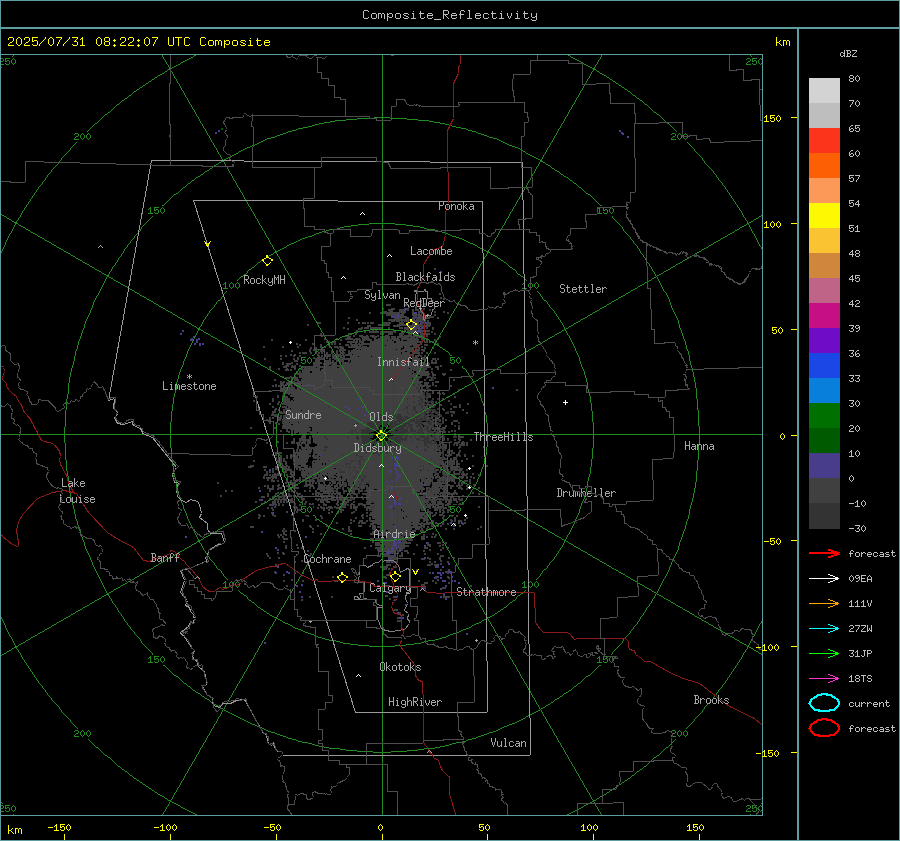
Task: Pick the purple 36–39 dBZ swatch
Action: pos(824,340)
